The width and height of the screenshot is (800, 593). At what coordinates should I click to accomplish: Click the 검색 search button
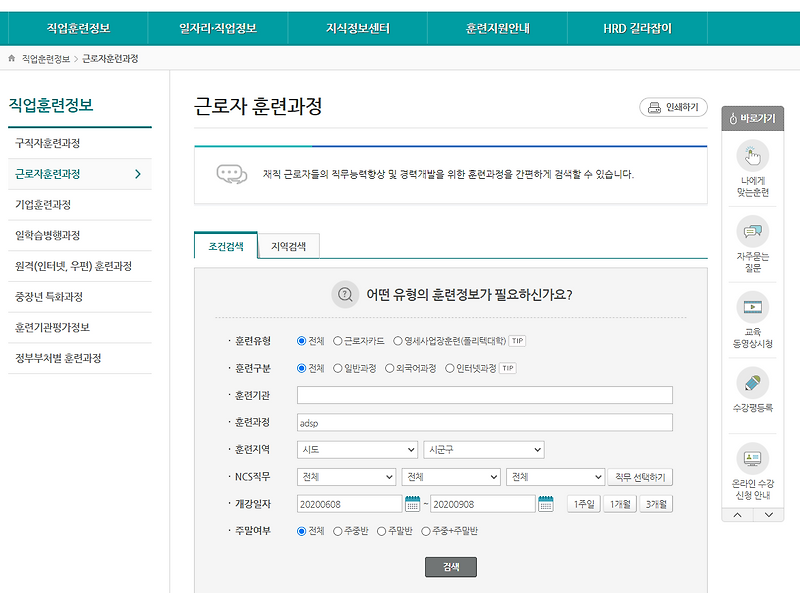[x=451, y=567]
